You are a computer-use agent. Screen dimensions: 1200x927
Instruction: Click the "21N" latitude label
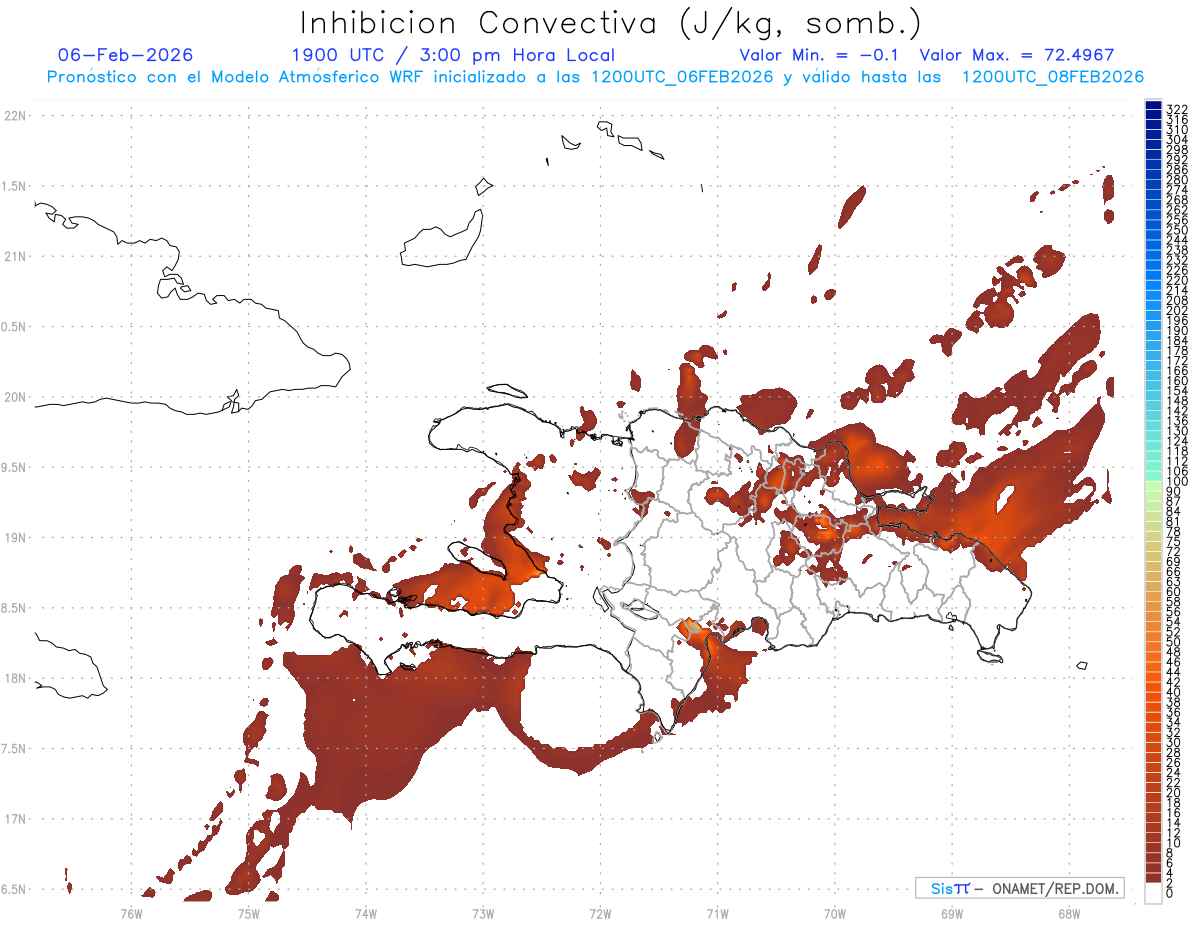pyautogui.click(x=15, y=257)
